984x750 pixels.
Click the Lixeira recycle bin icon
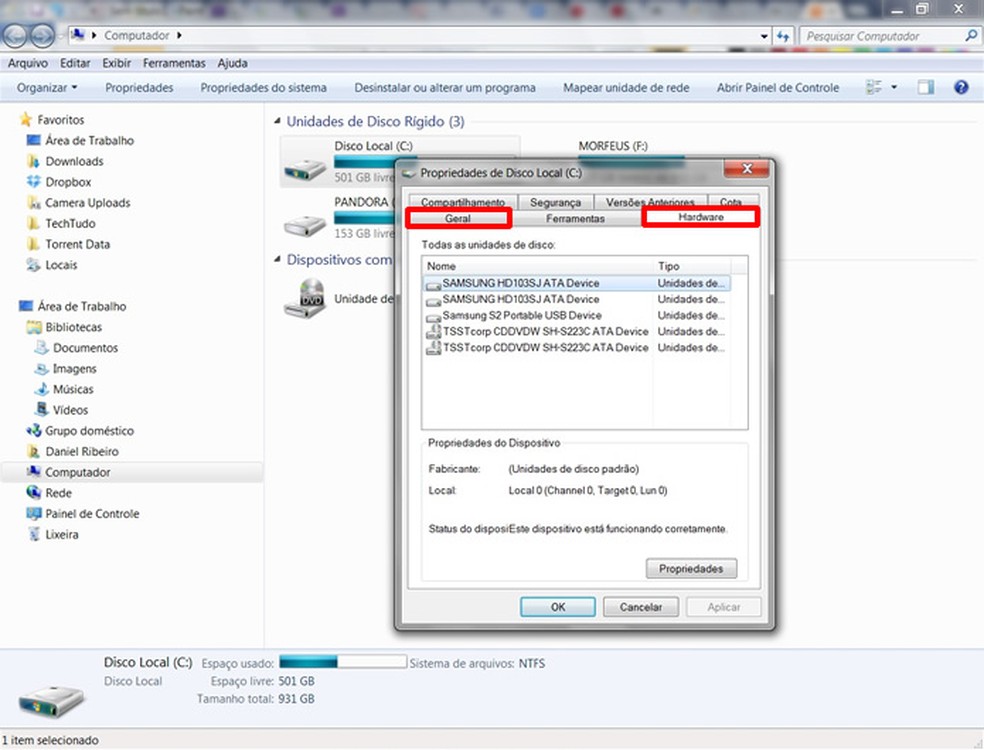click(35, 534)
